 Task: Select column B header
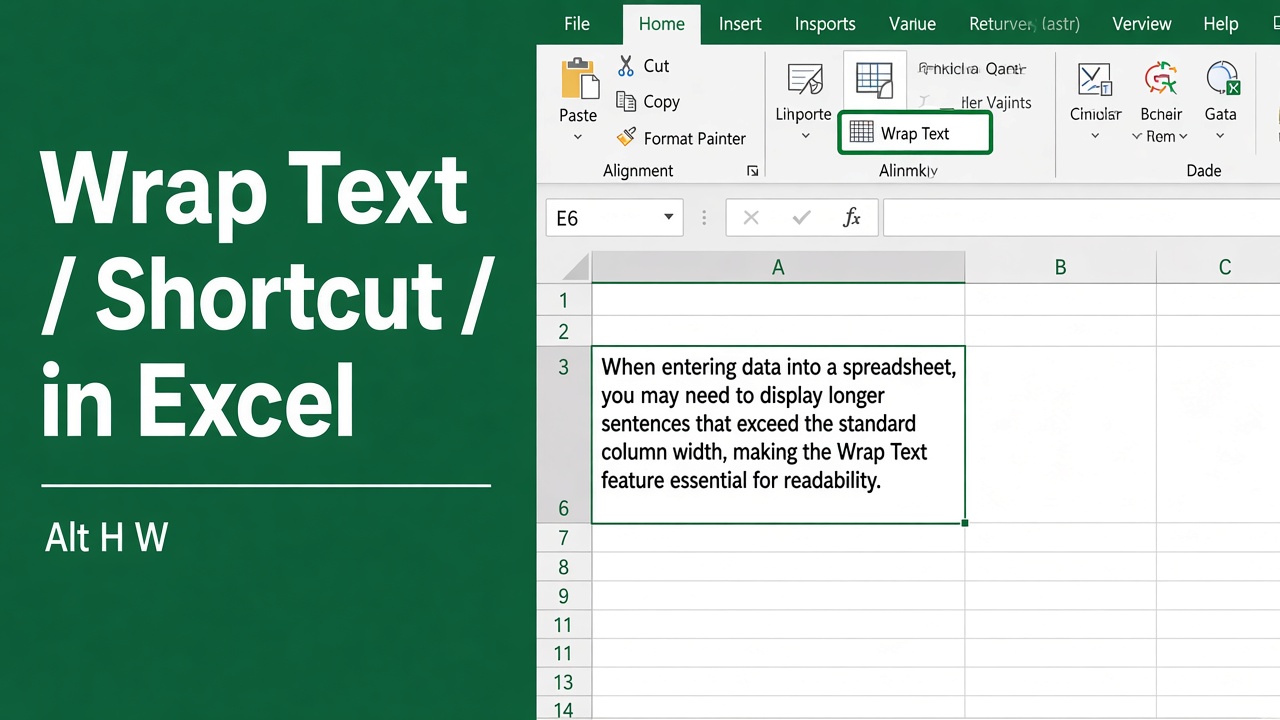[1060, 267]
